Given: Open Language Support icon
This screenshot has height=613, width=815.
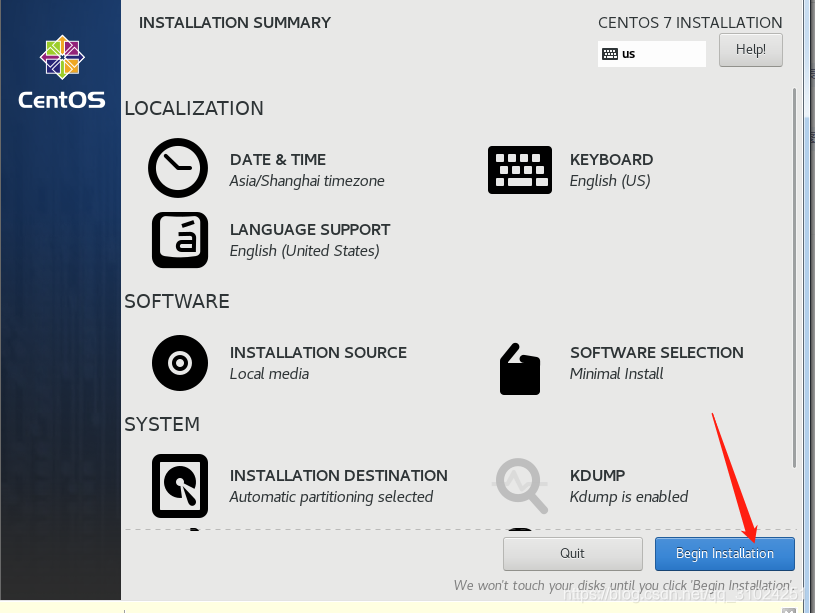Looking at the screenshot, I should coord(180,240).
